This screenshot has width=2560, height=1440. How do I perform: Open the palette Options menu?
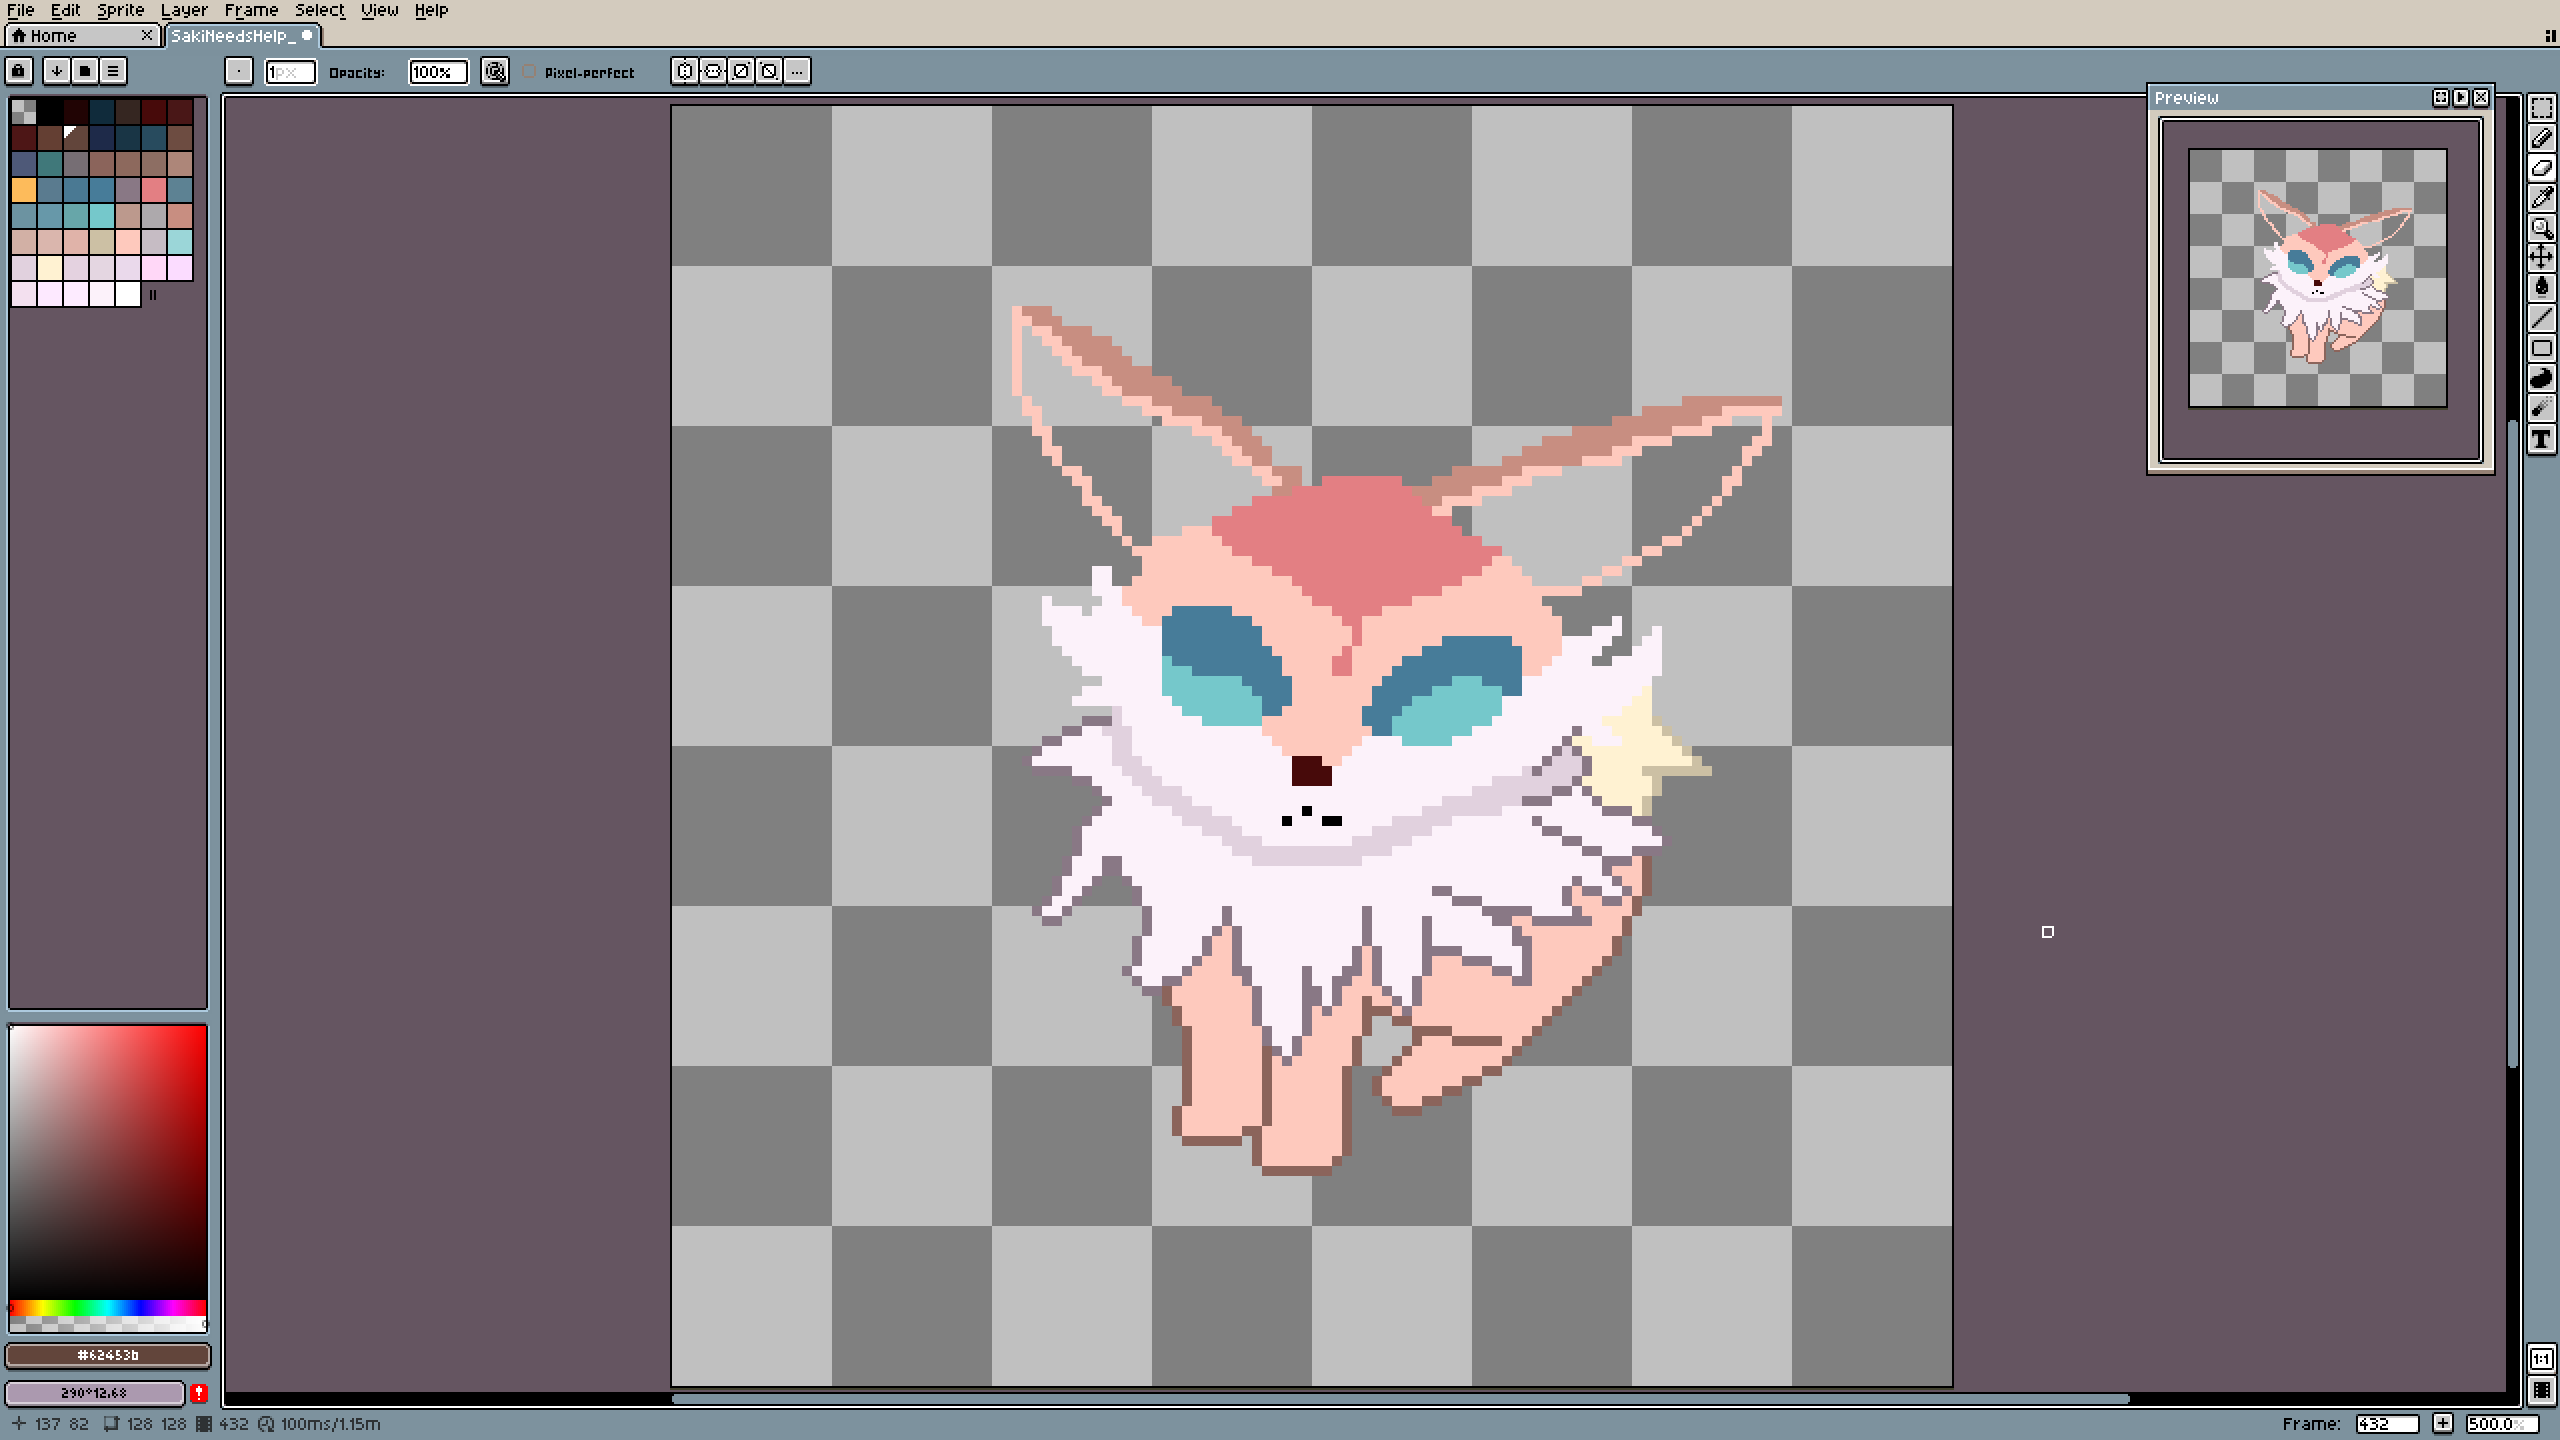tap(113, 71)
